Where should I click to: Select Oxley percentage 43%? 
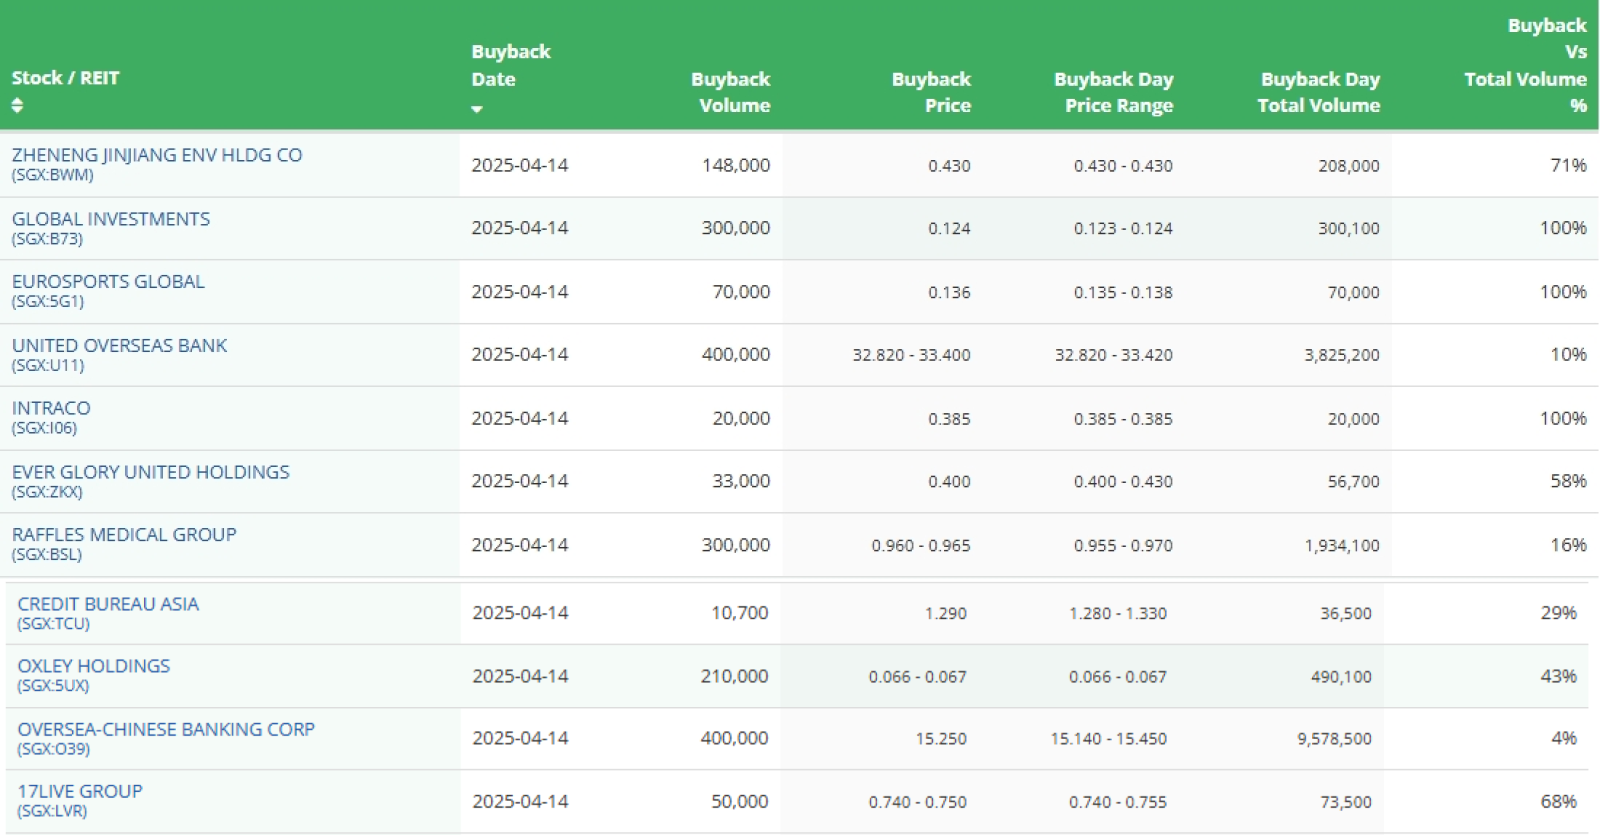1559,676
